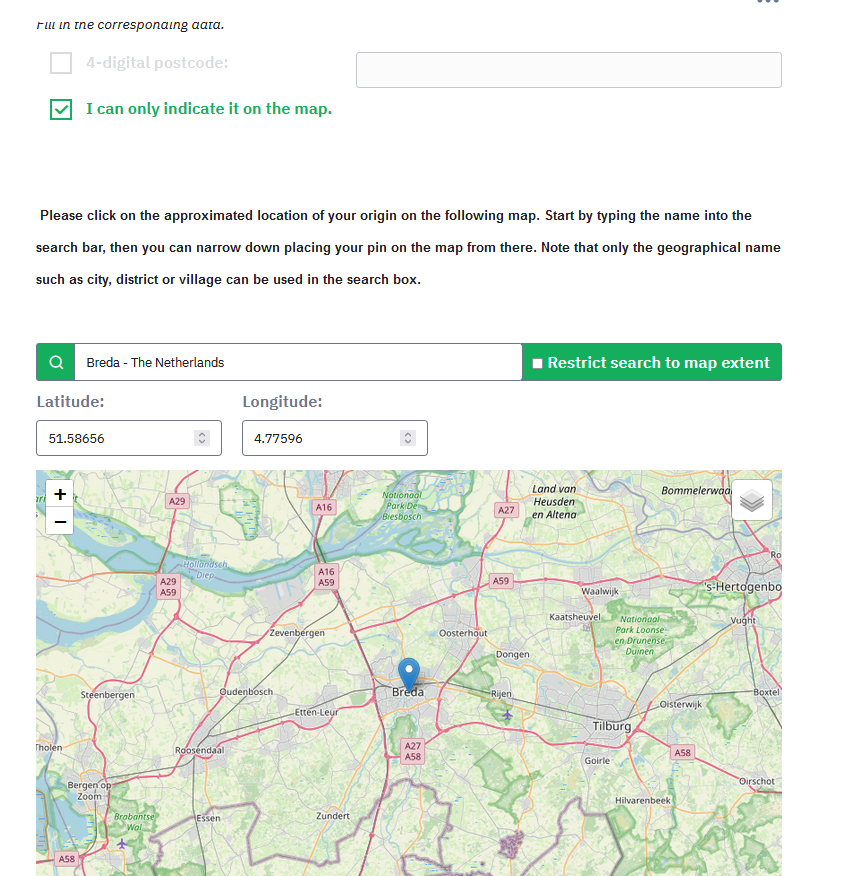
Task: Click the A27 A58 road shield south of Breda
Action: tap(412, 751)
